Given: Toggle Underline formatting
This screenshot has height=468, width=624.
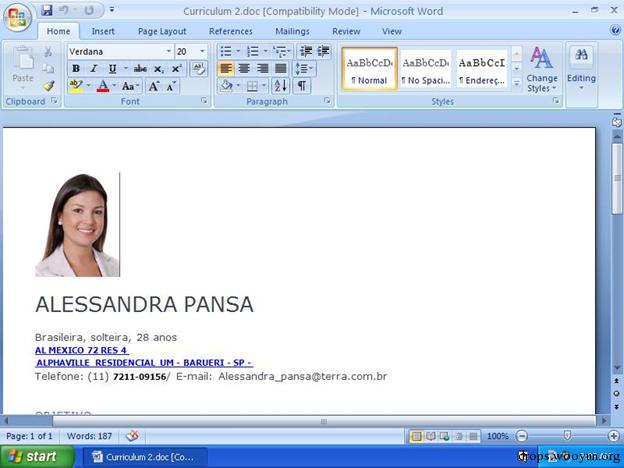Looking at the screenshot, I should coord(112,69).
